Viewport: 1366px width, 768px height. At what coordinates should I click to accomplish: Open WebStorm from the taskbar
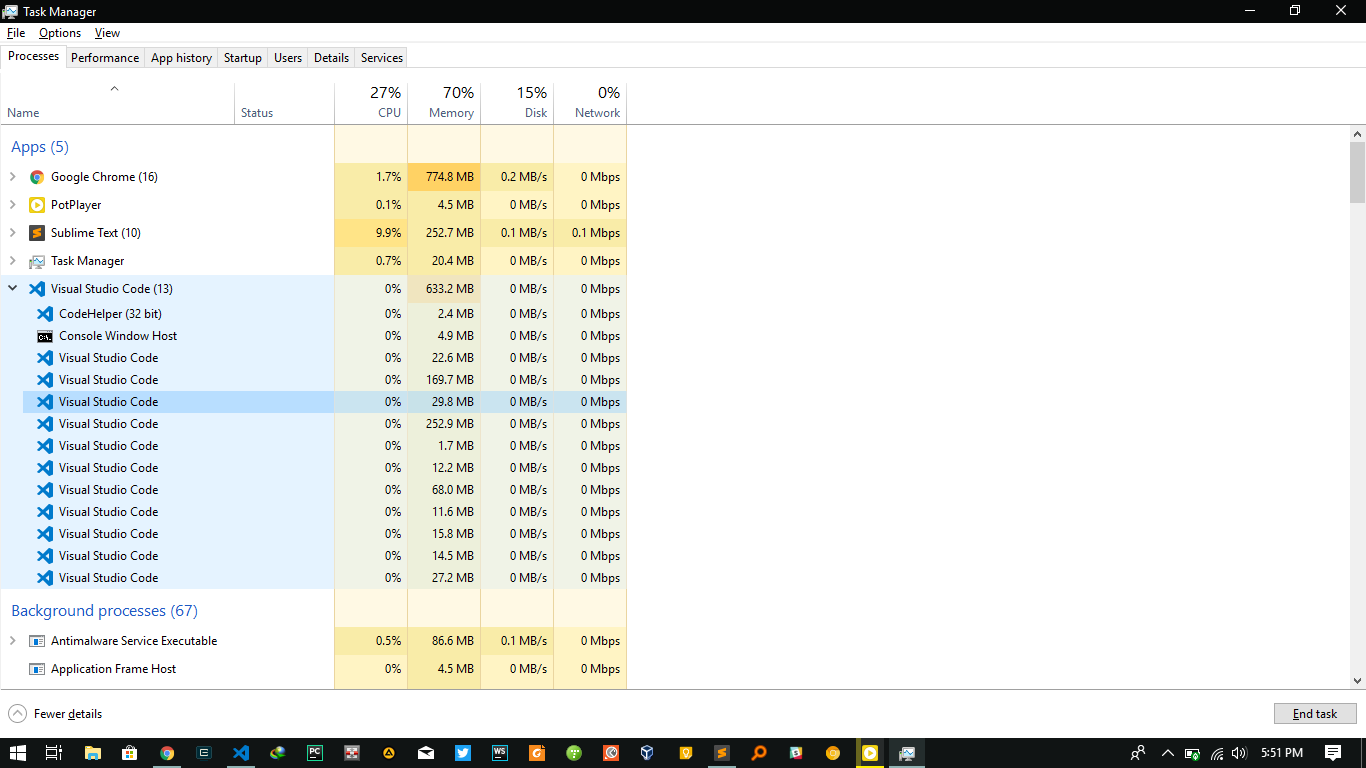pyautogui.click(x=500, y=753)
